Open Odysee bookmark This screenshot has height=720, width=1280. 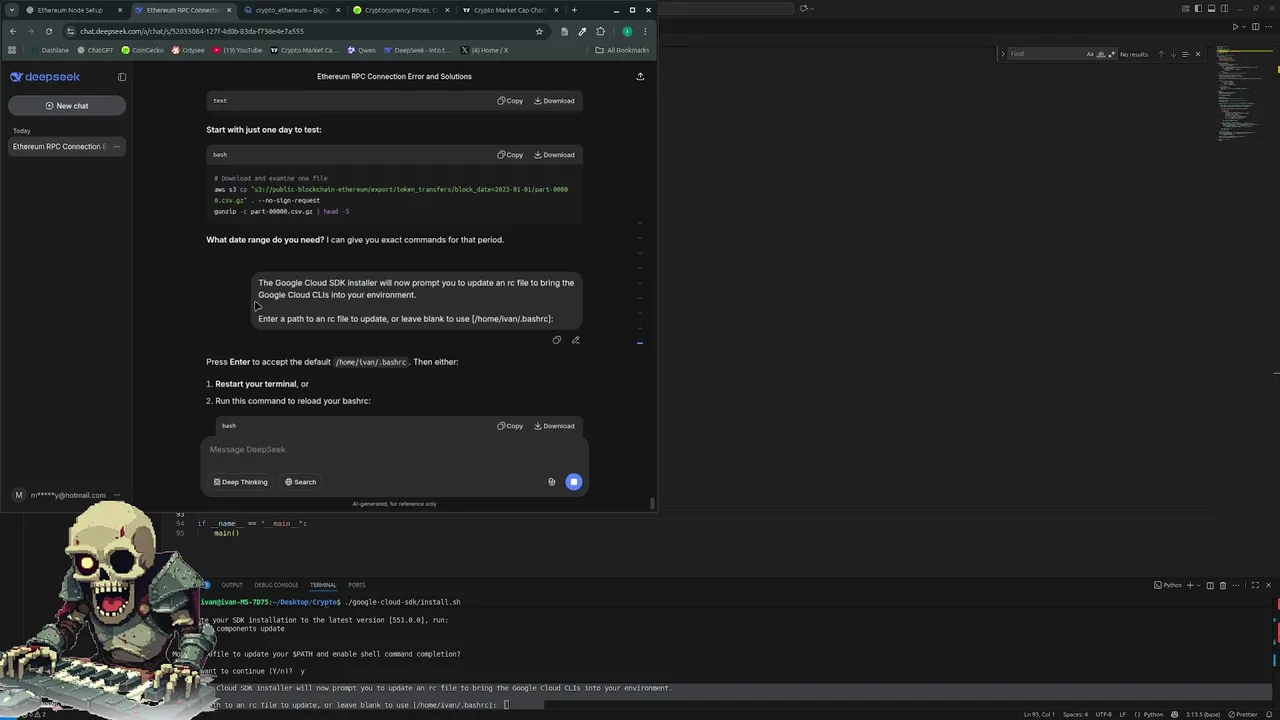[189, 50]
